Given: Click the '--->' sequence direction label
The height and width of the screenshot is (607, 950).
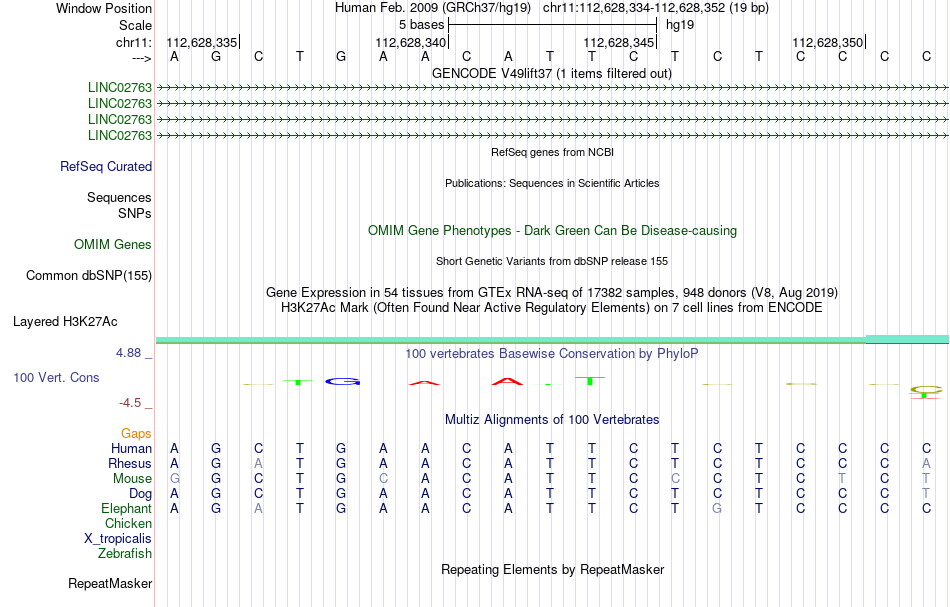Looking at the screenshot, I should pyautogui.click(x=141, y=58).
